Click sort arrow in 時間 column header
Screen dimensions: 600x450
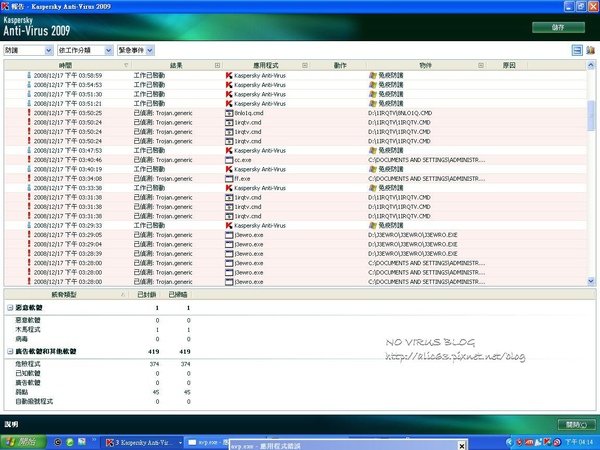126,65
